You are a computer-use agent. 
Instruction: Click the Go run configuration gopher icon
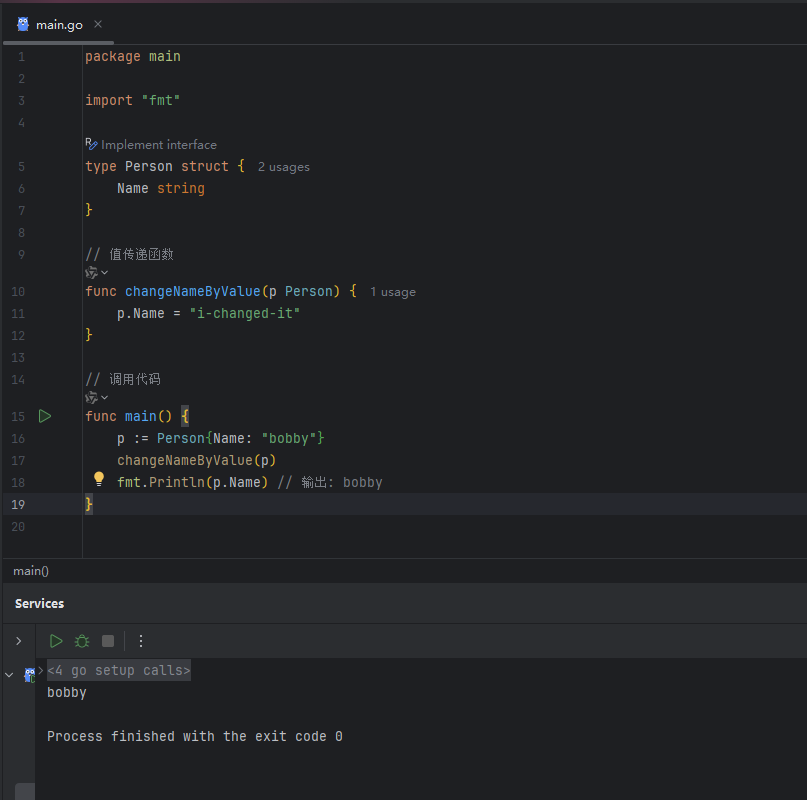tap(29, 674)
